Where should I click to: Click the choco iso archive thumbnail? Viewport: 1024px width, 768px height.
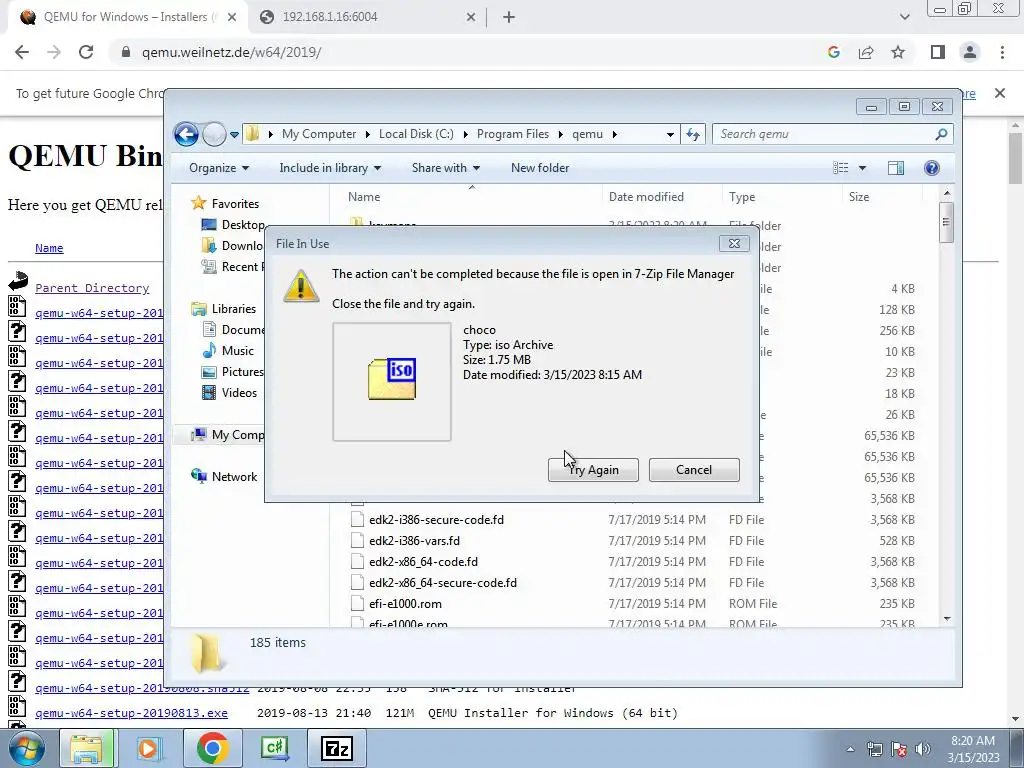click(x=392, y=381)
